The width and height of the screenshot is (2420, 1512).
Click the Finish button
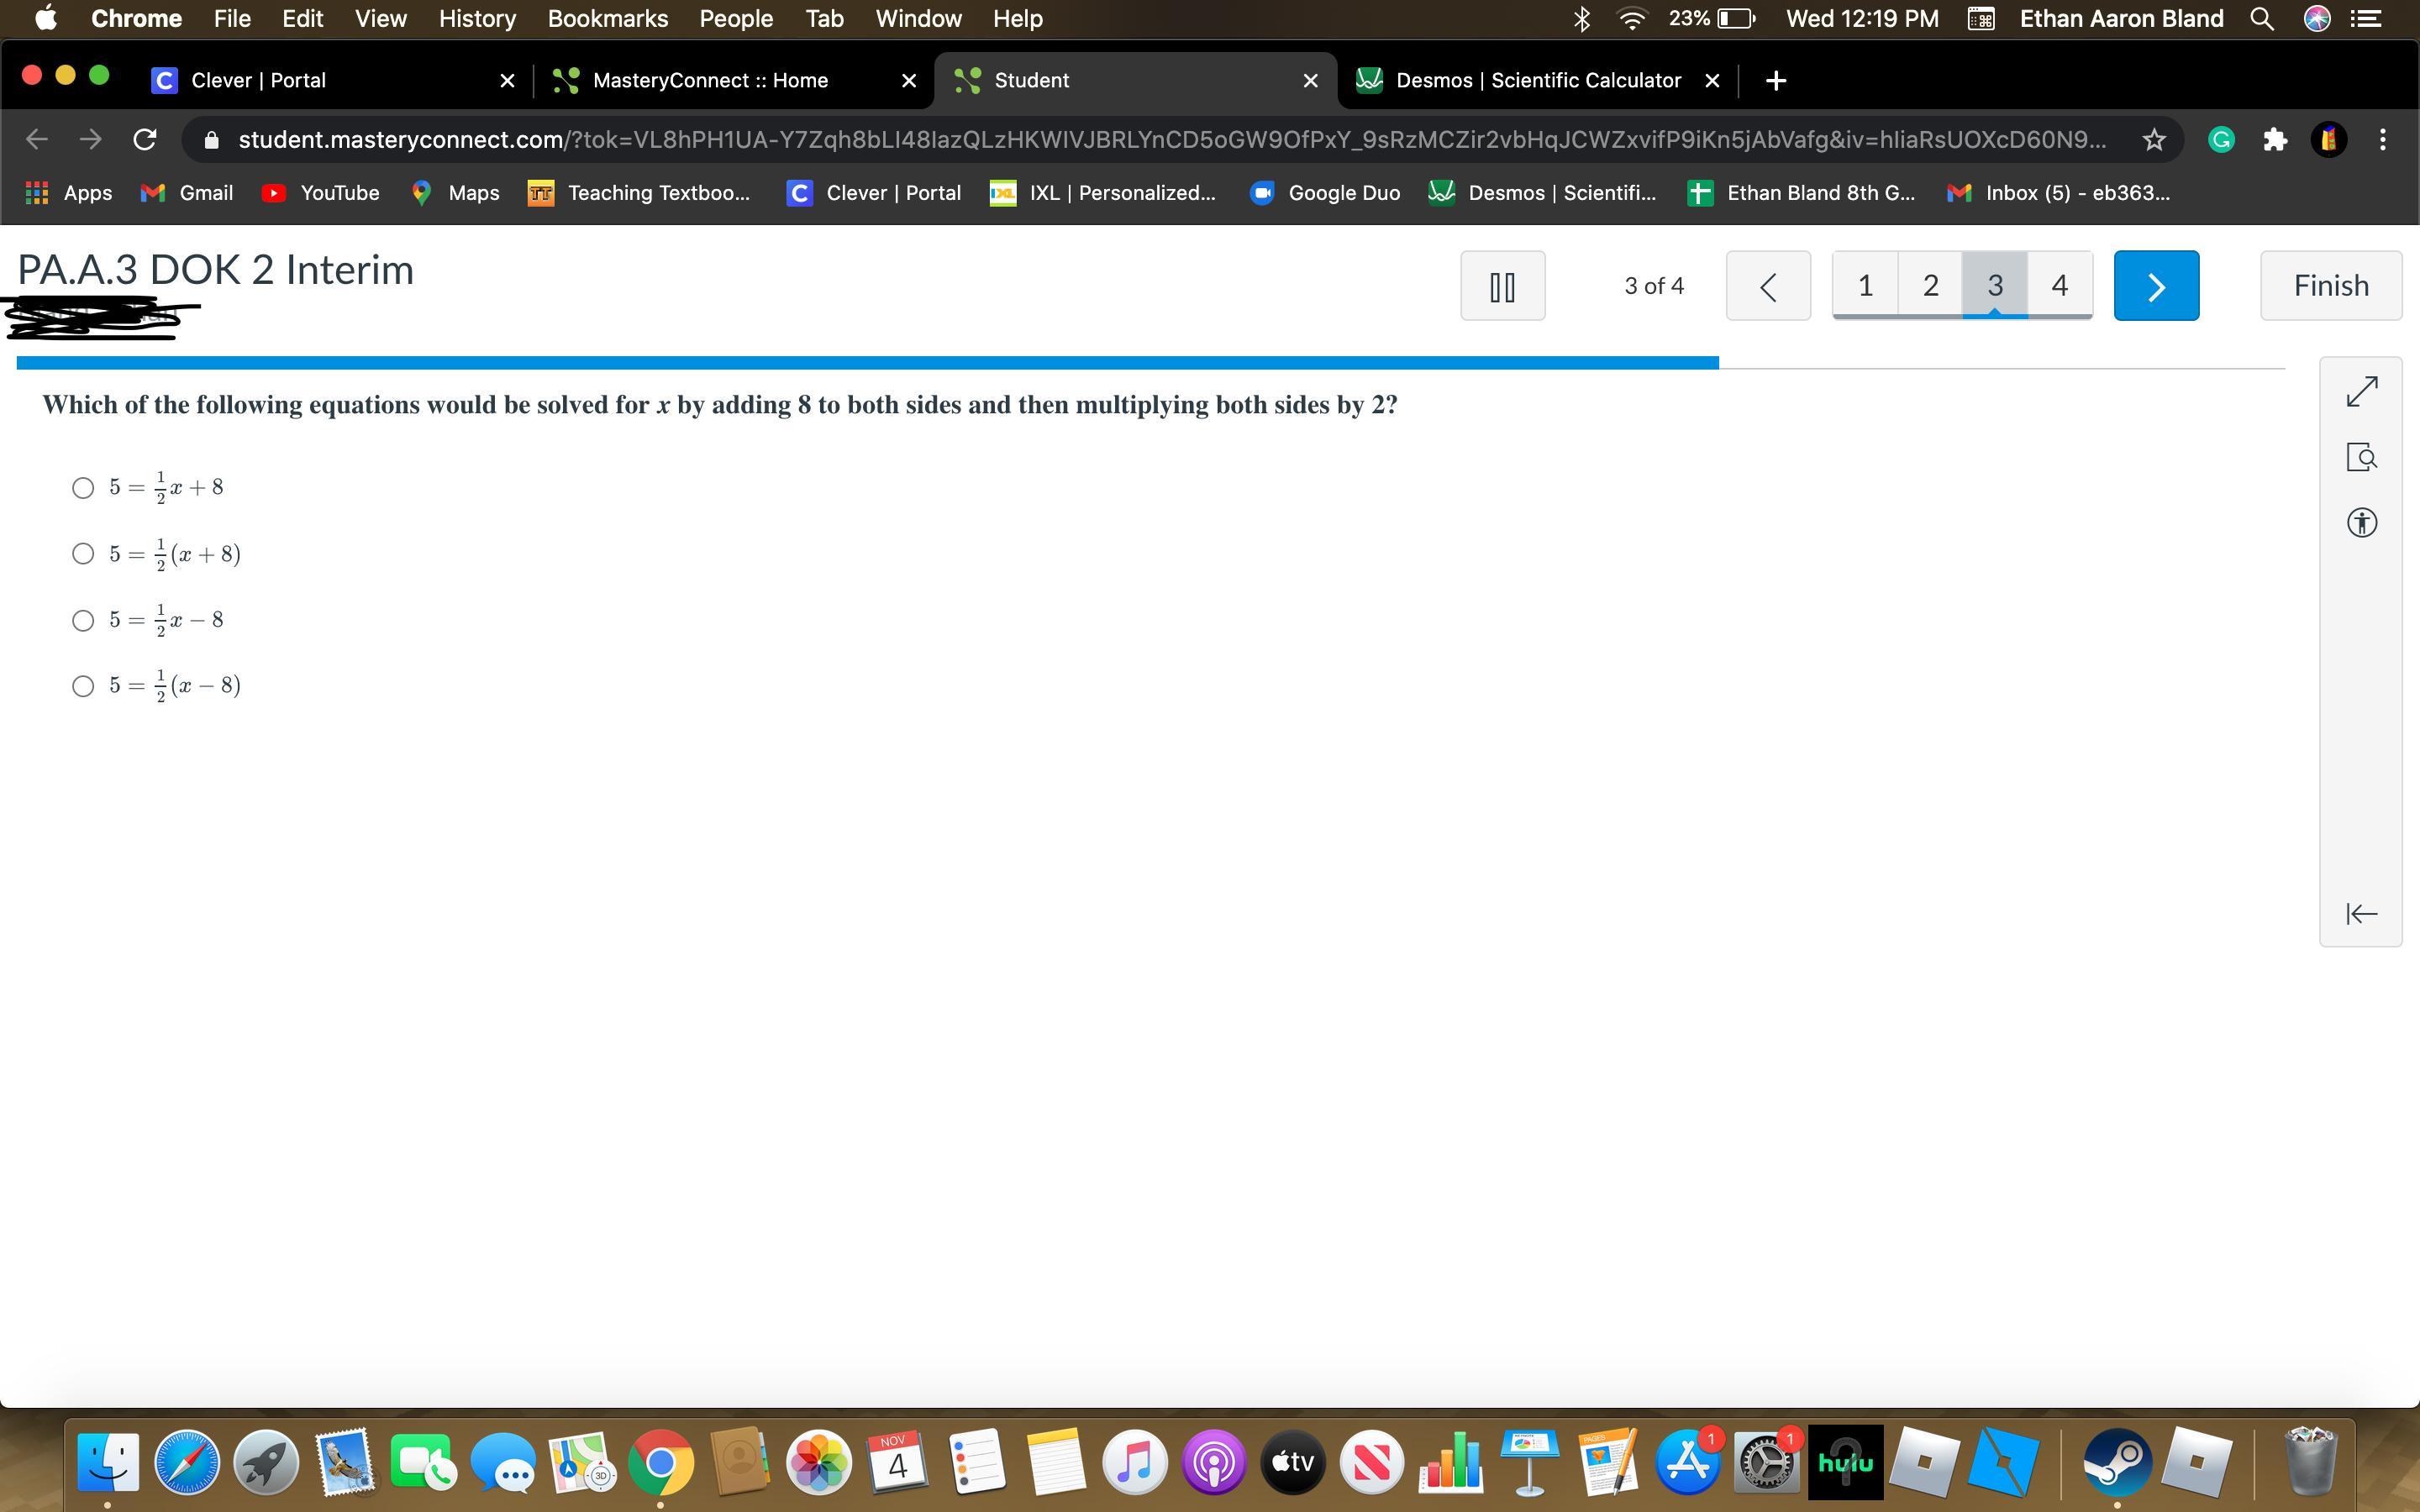pos(2330,286)
